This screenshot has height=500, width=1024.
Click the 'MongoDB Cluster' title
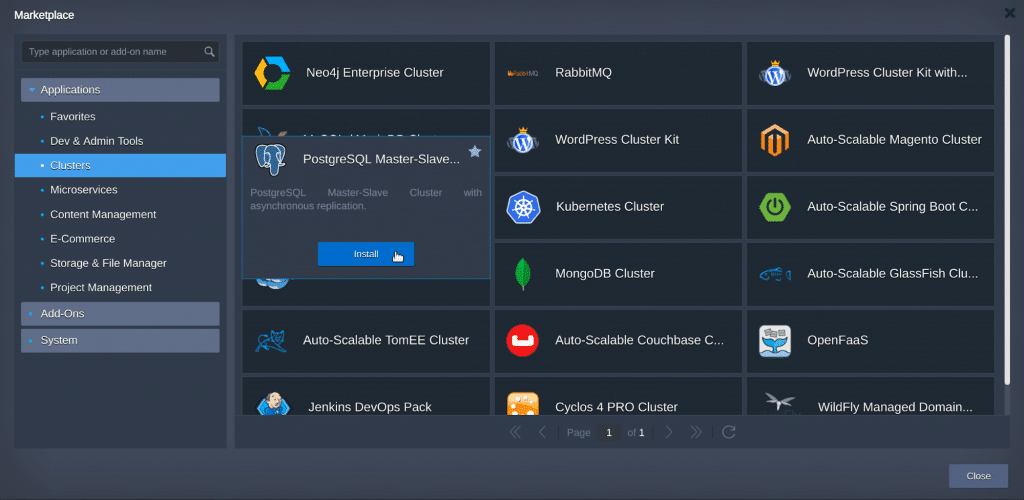605,273
